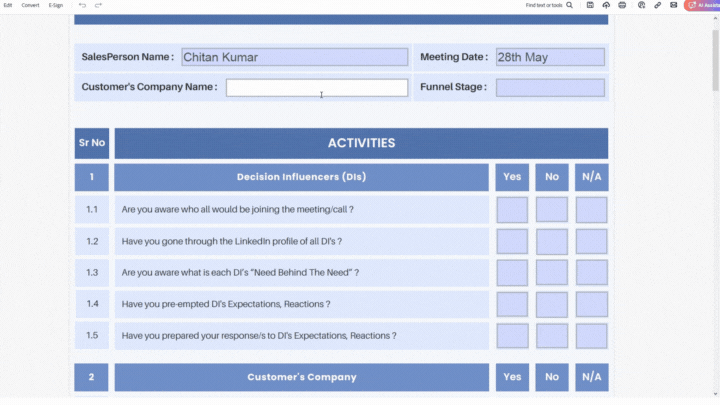720x405 pixels.
Task: Check Yes for question 1.5
Action: coord(512,336)
